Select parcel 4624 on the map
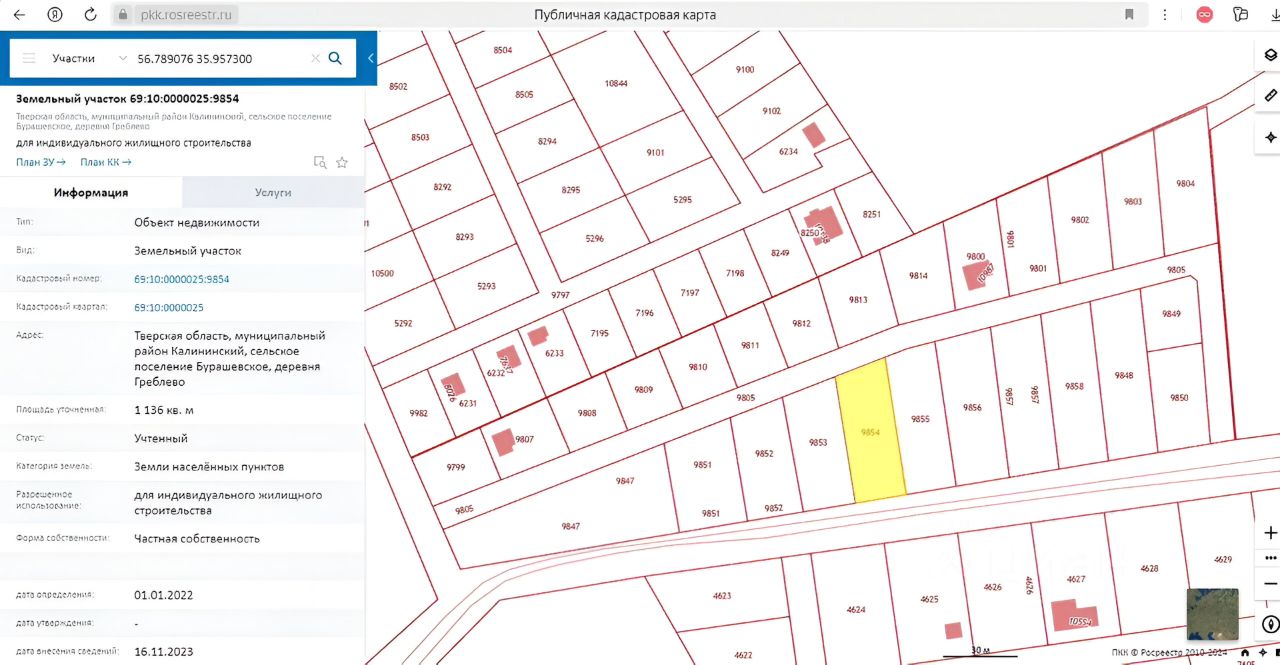The width and height of the screenshot is (1280, 665). (x=855, y=609)
